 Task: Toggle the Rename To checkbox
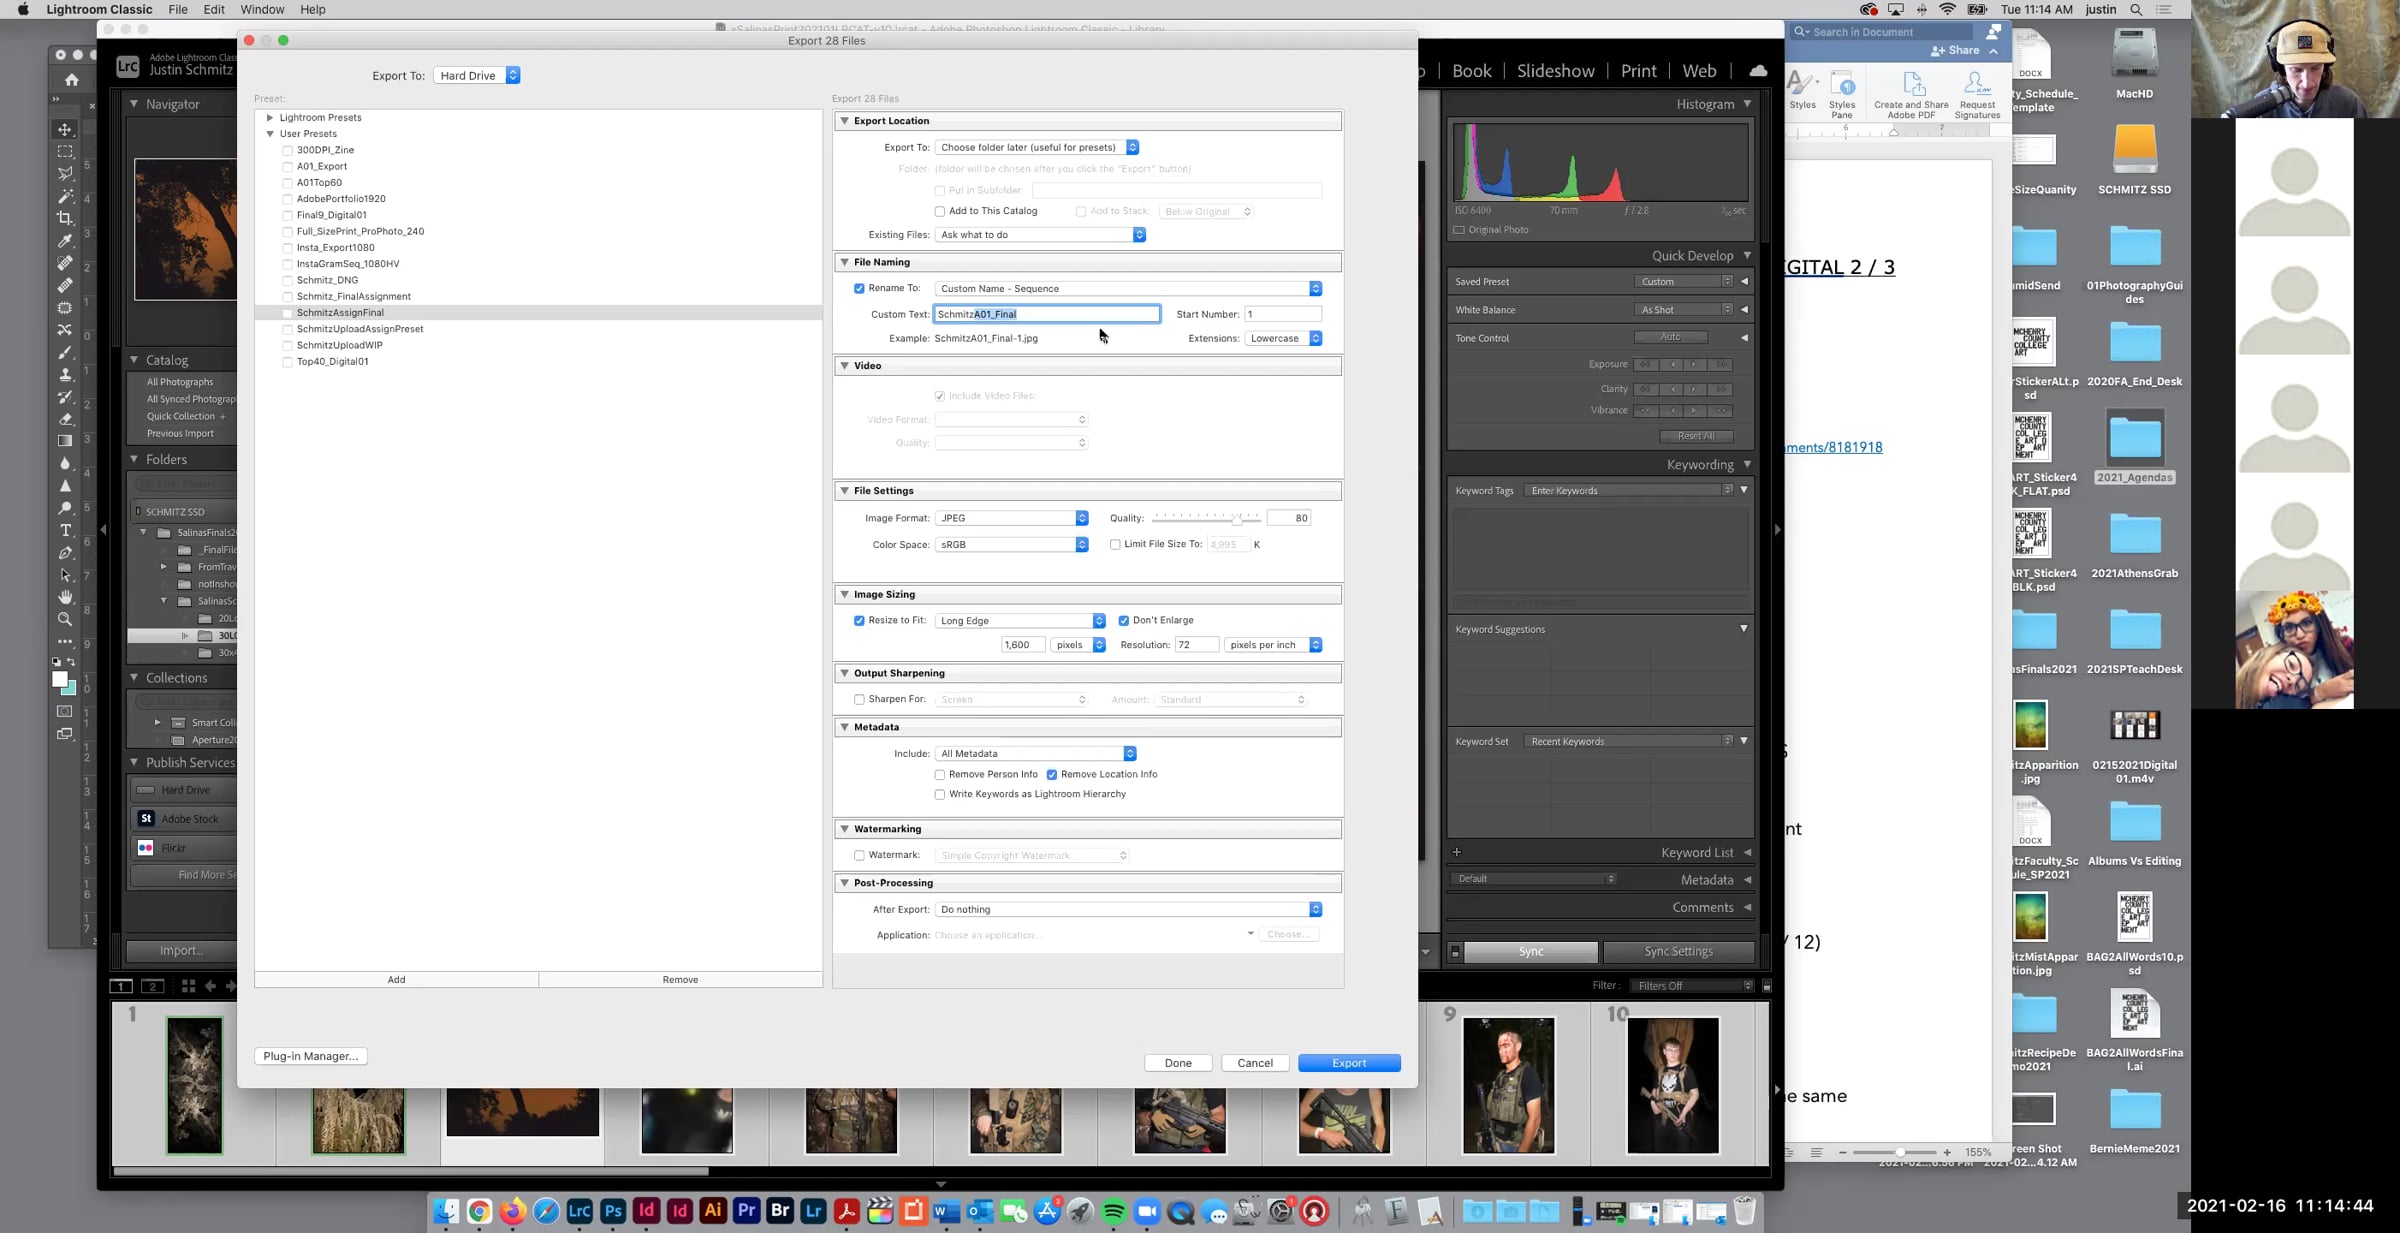click(859, 288)
